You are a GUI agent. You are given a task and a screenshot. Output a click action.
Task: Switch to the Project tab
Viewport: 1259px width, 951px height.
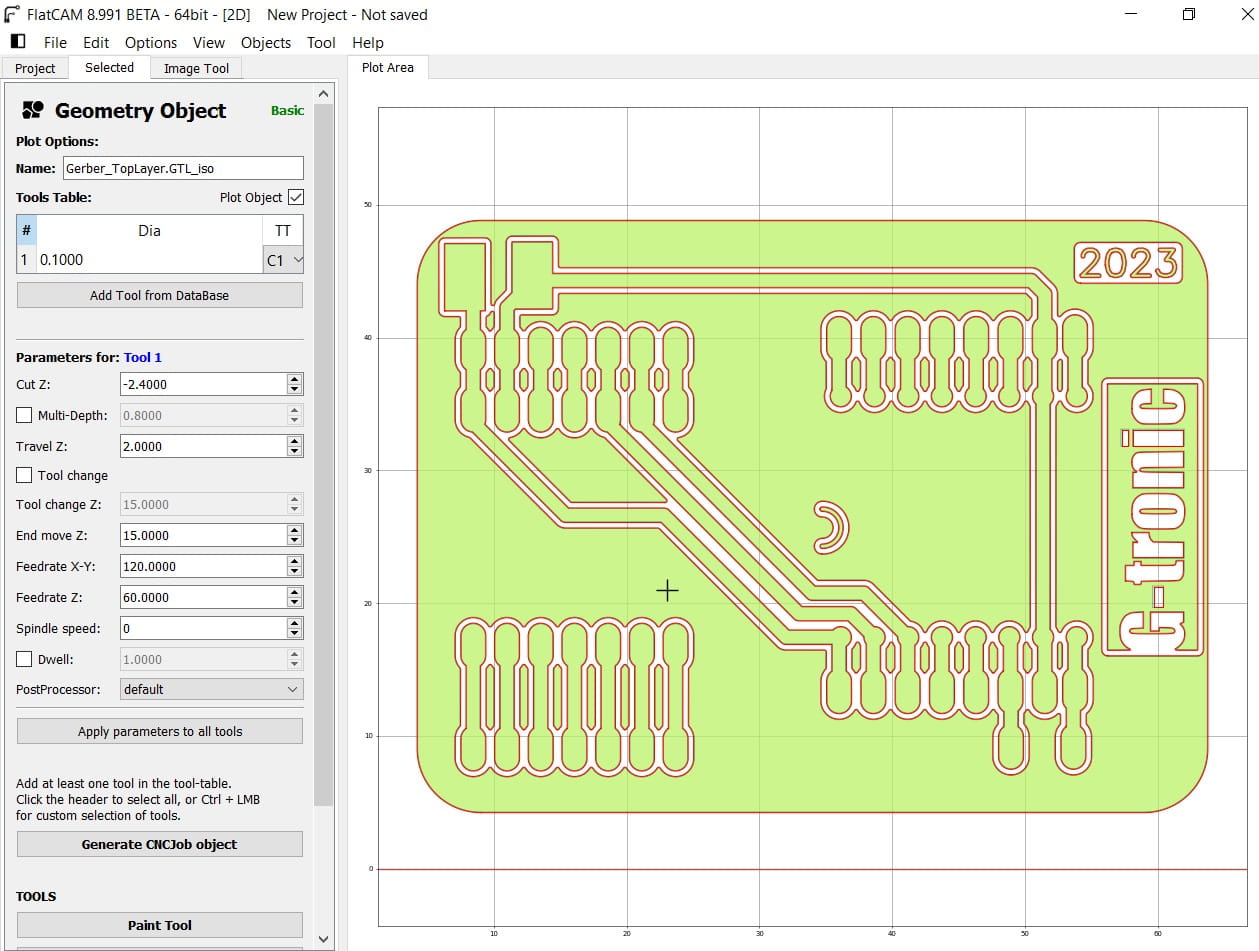coord(35,67)
